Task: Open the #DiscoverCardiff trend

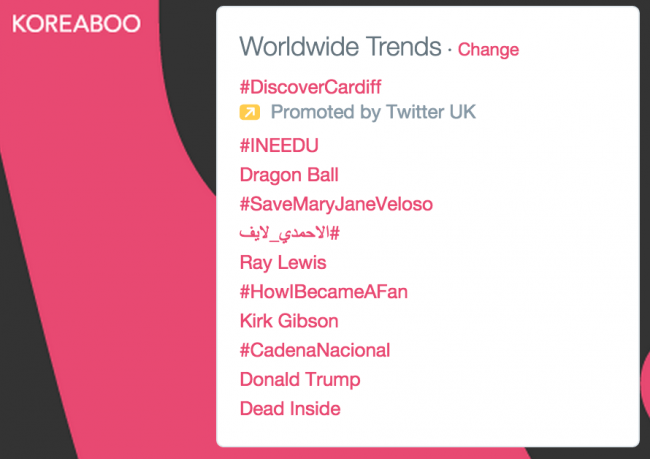Action: pos(310,87)
